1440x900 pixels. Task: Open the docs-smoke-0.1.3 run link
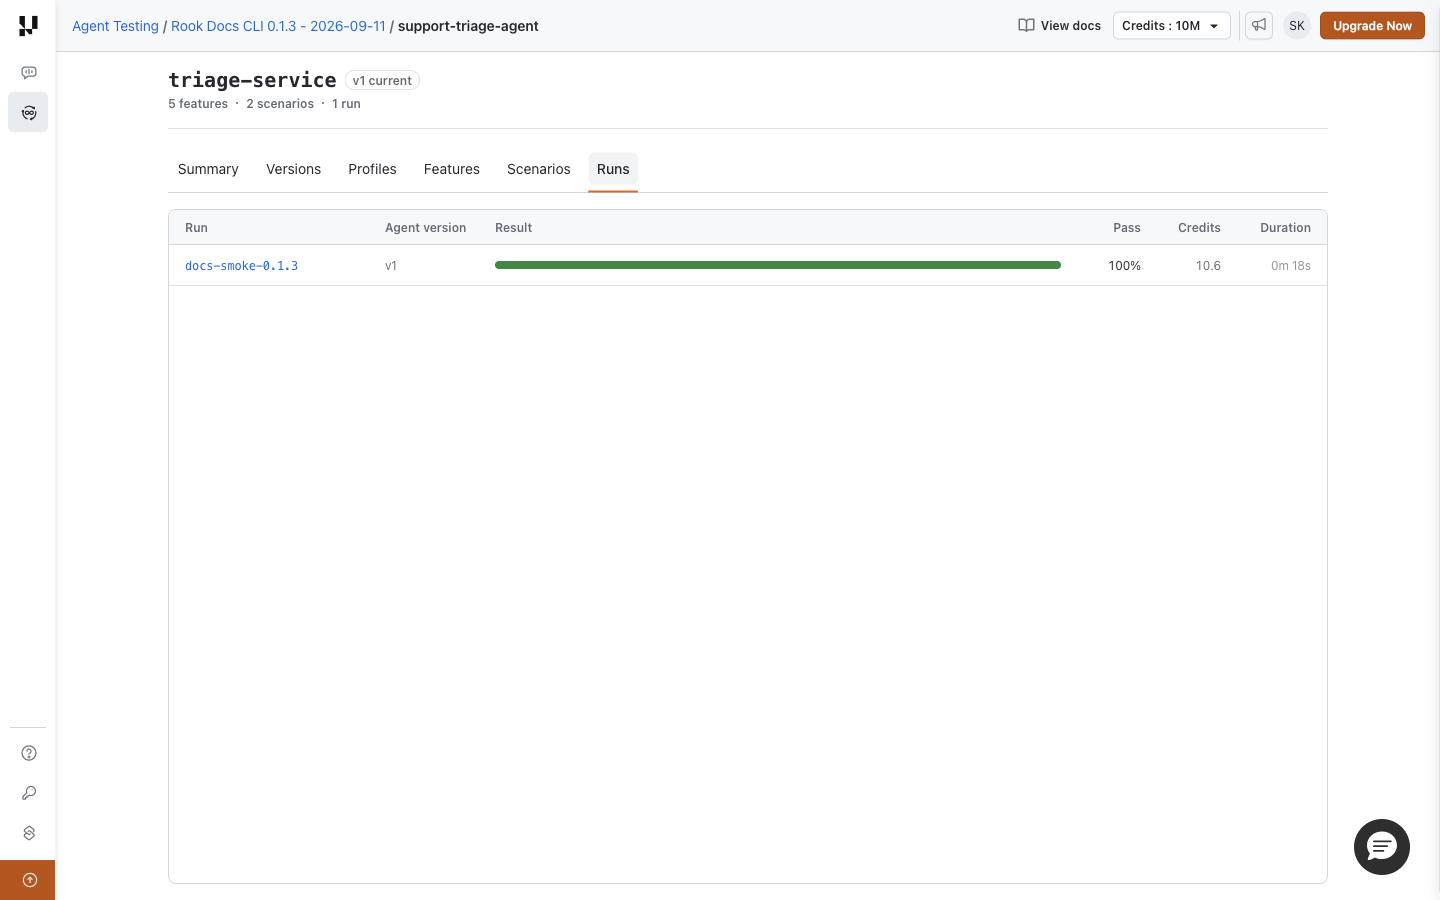(x=241, y=265)
